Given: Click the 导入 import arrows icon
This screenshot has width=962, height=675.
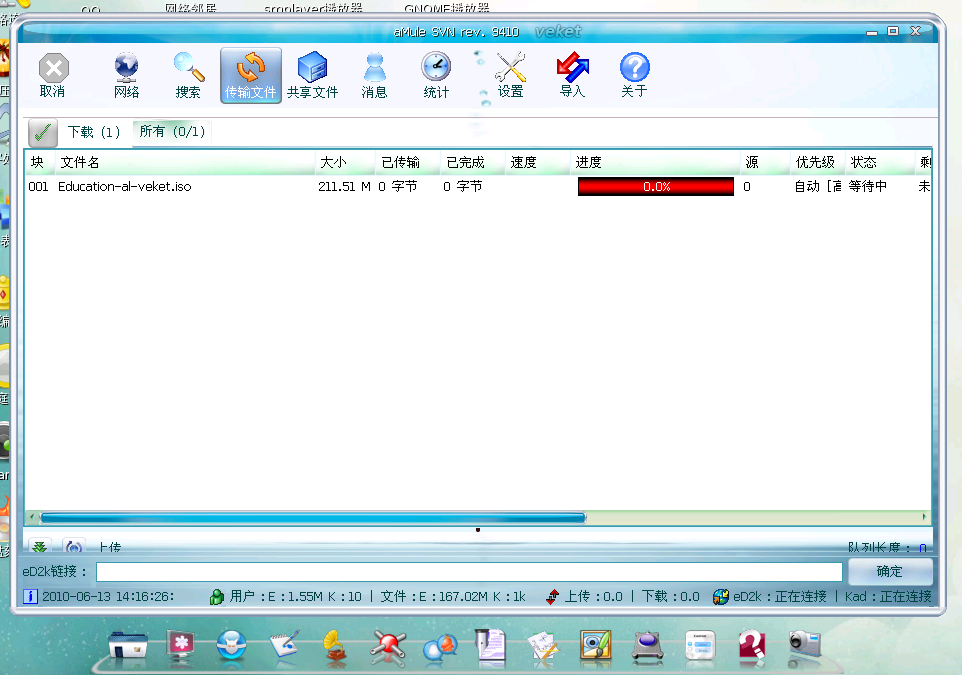Looking at the screenshot, I should [572, 76].
